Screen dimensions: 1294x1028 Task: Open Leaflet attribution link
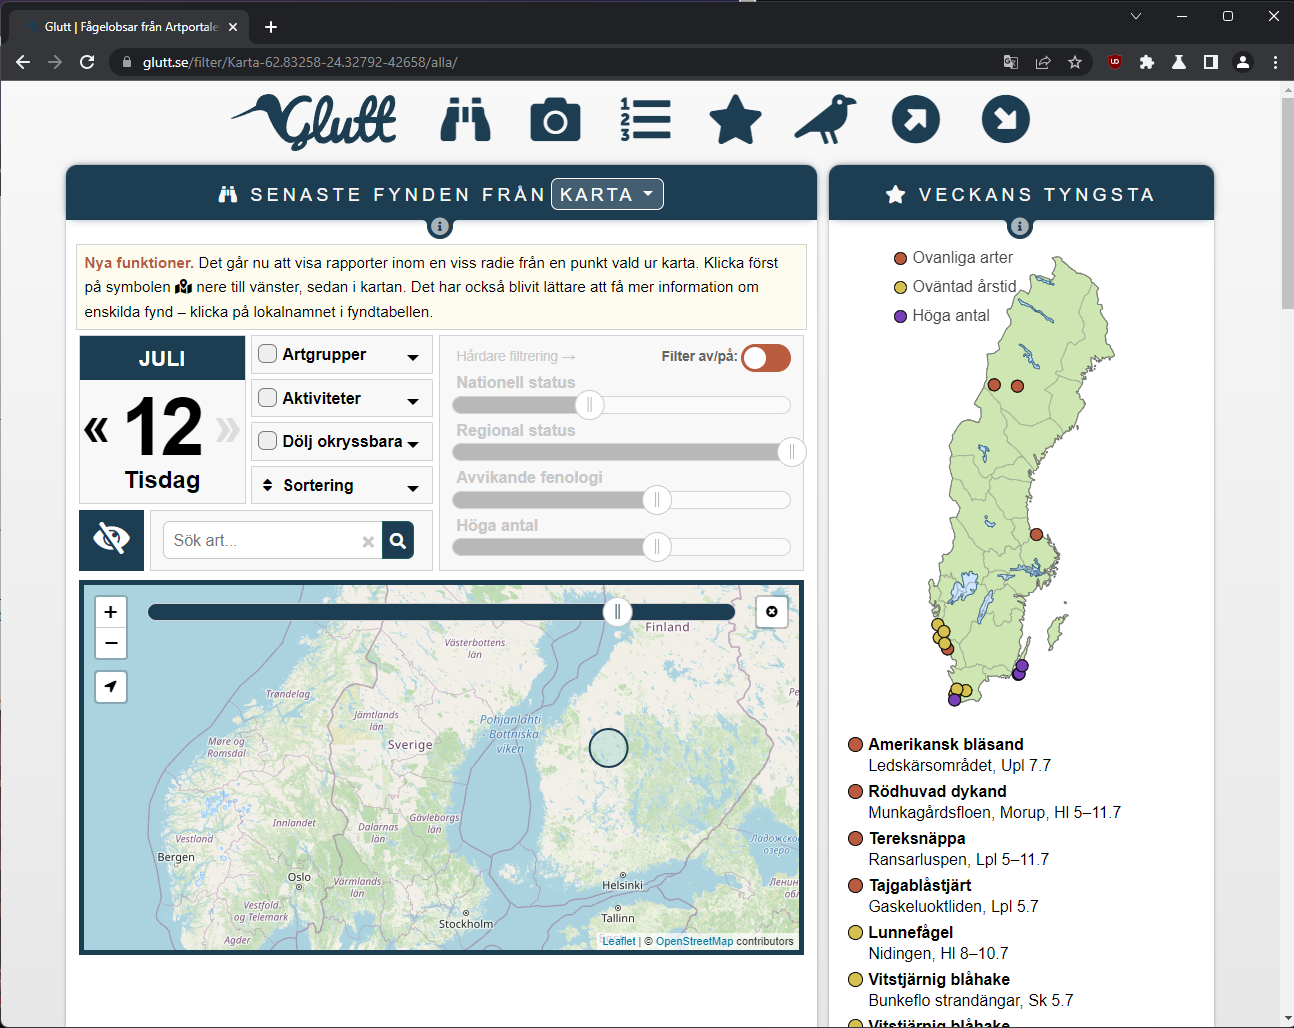618,941
